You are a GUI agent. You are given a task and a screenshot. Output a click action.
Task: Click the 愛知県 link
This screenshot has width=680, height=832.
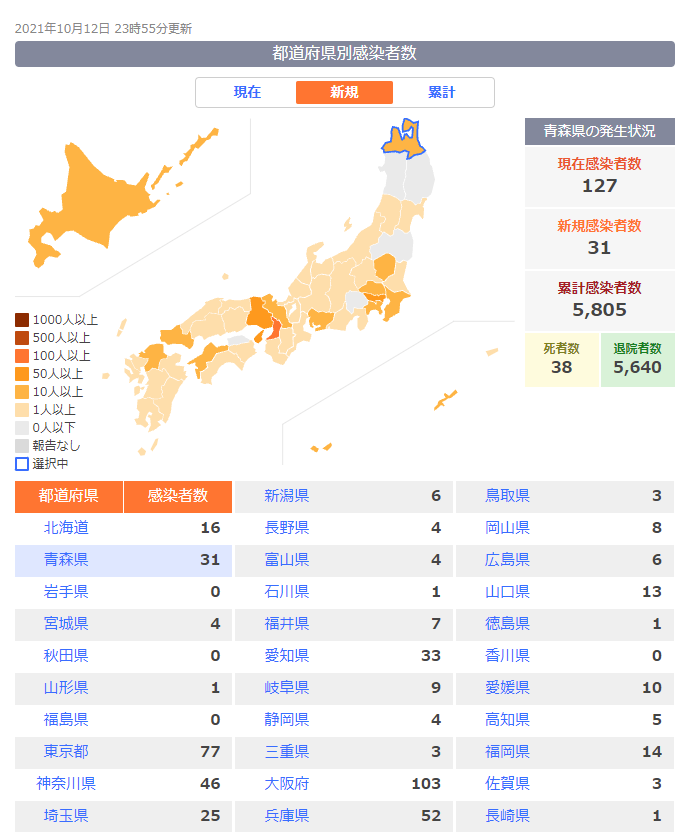pyautogui.click(x=287, y=655)
